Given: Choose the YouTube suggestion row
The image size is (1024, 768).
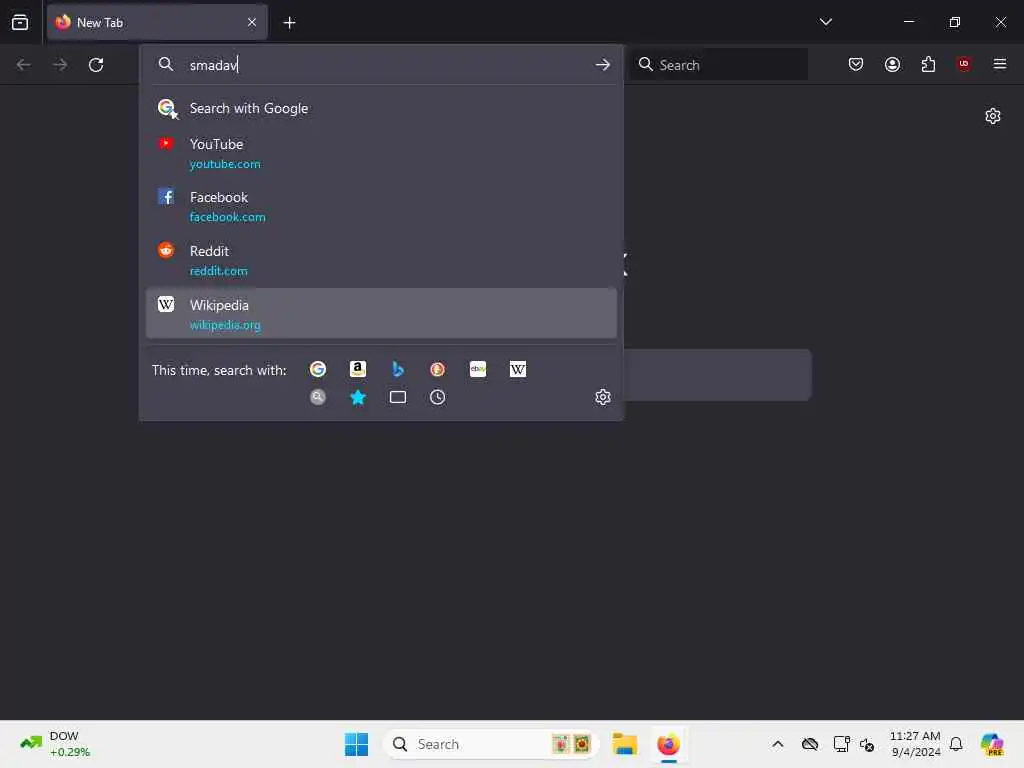Looking at the screenshot, I should coord(381,153).
